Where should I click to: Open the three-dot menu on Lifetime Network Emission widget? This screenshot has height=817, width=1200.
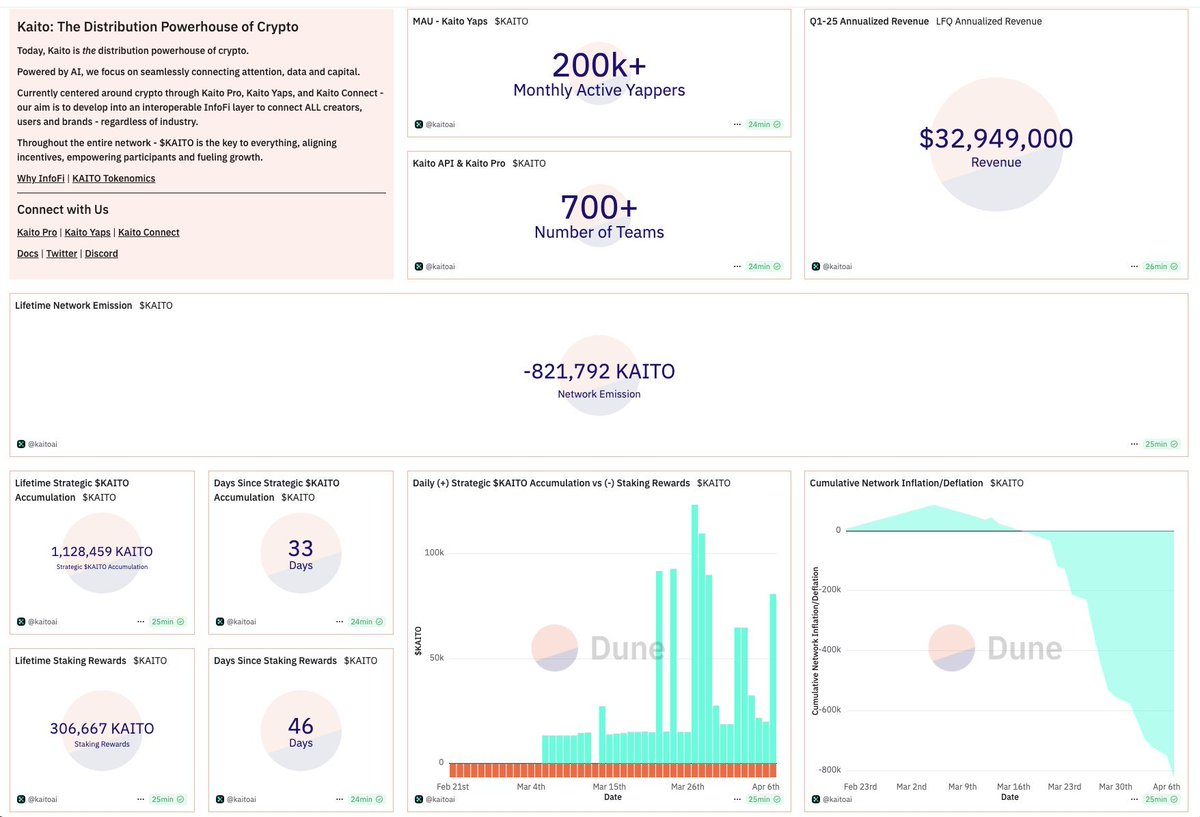click(x=1134, y=443)
